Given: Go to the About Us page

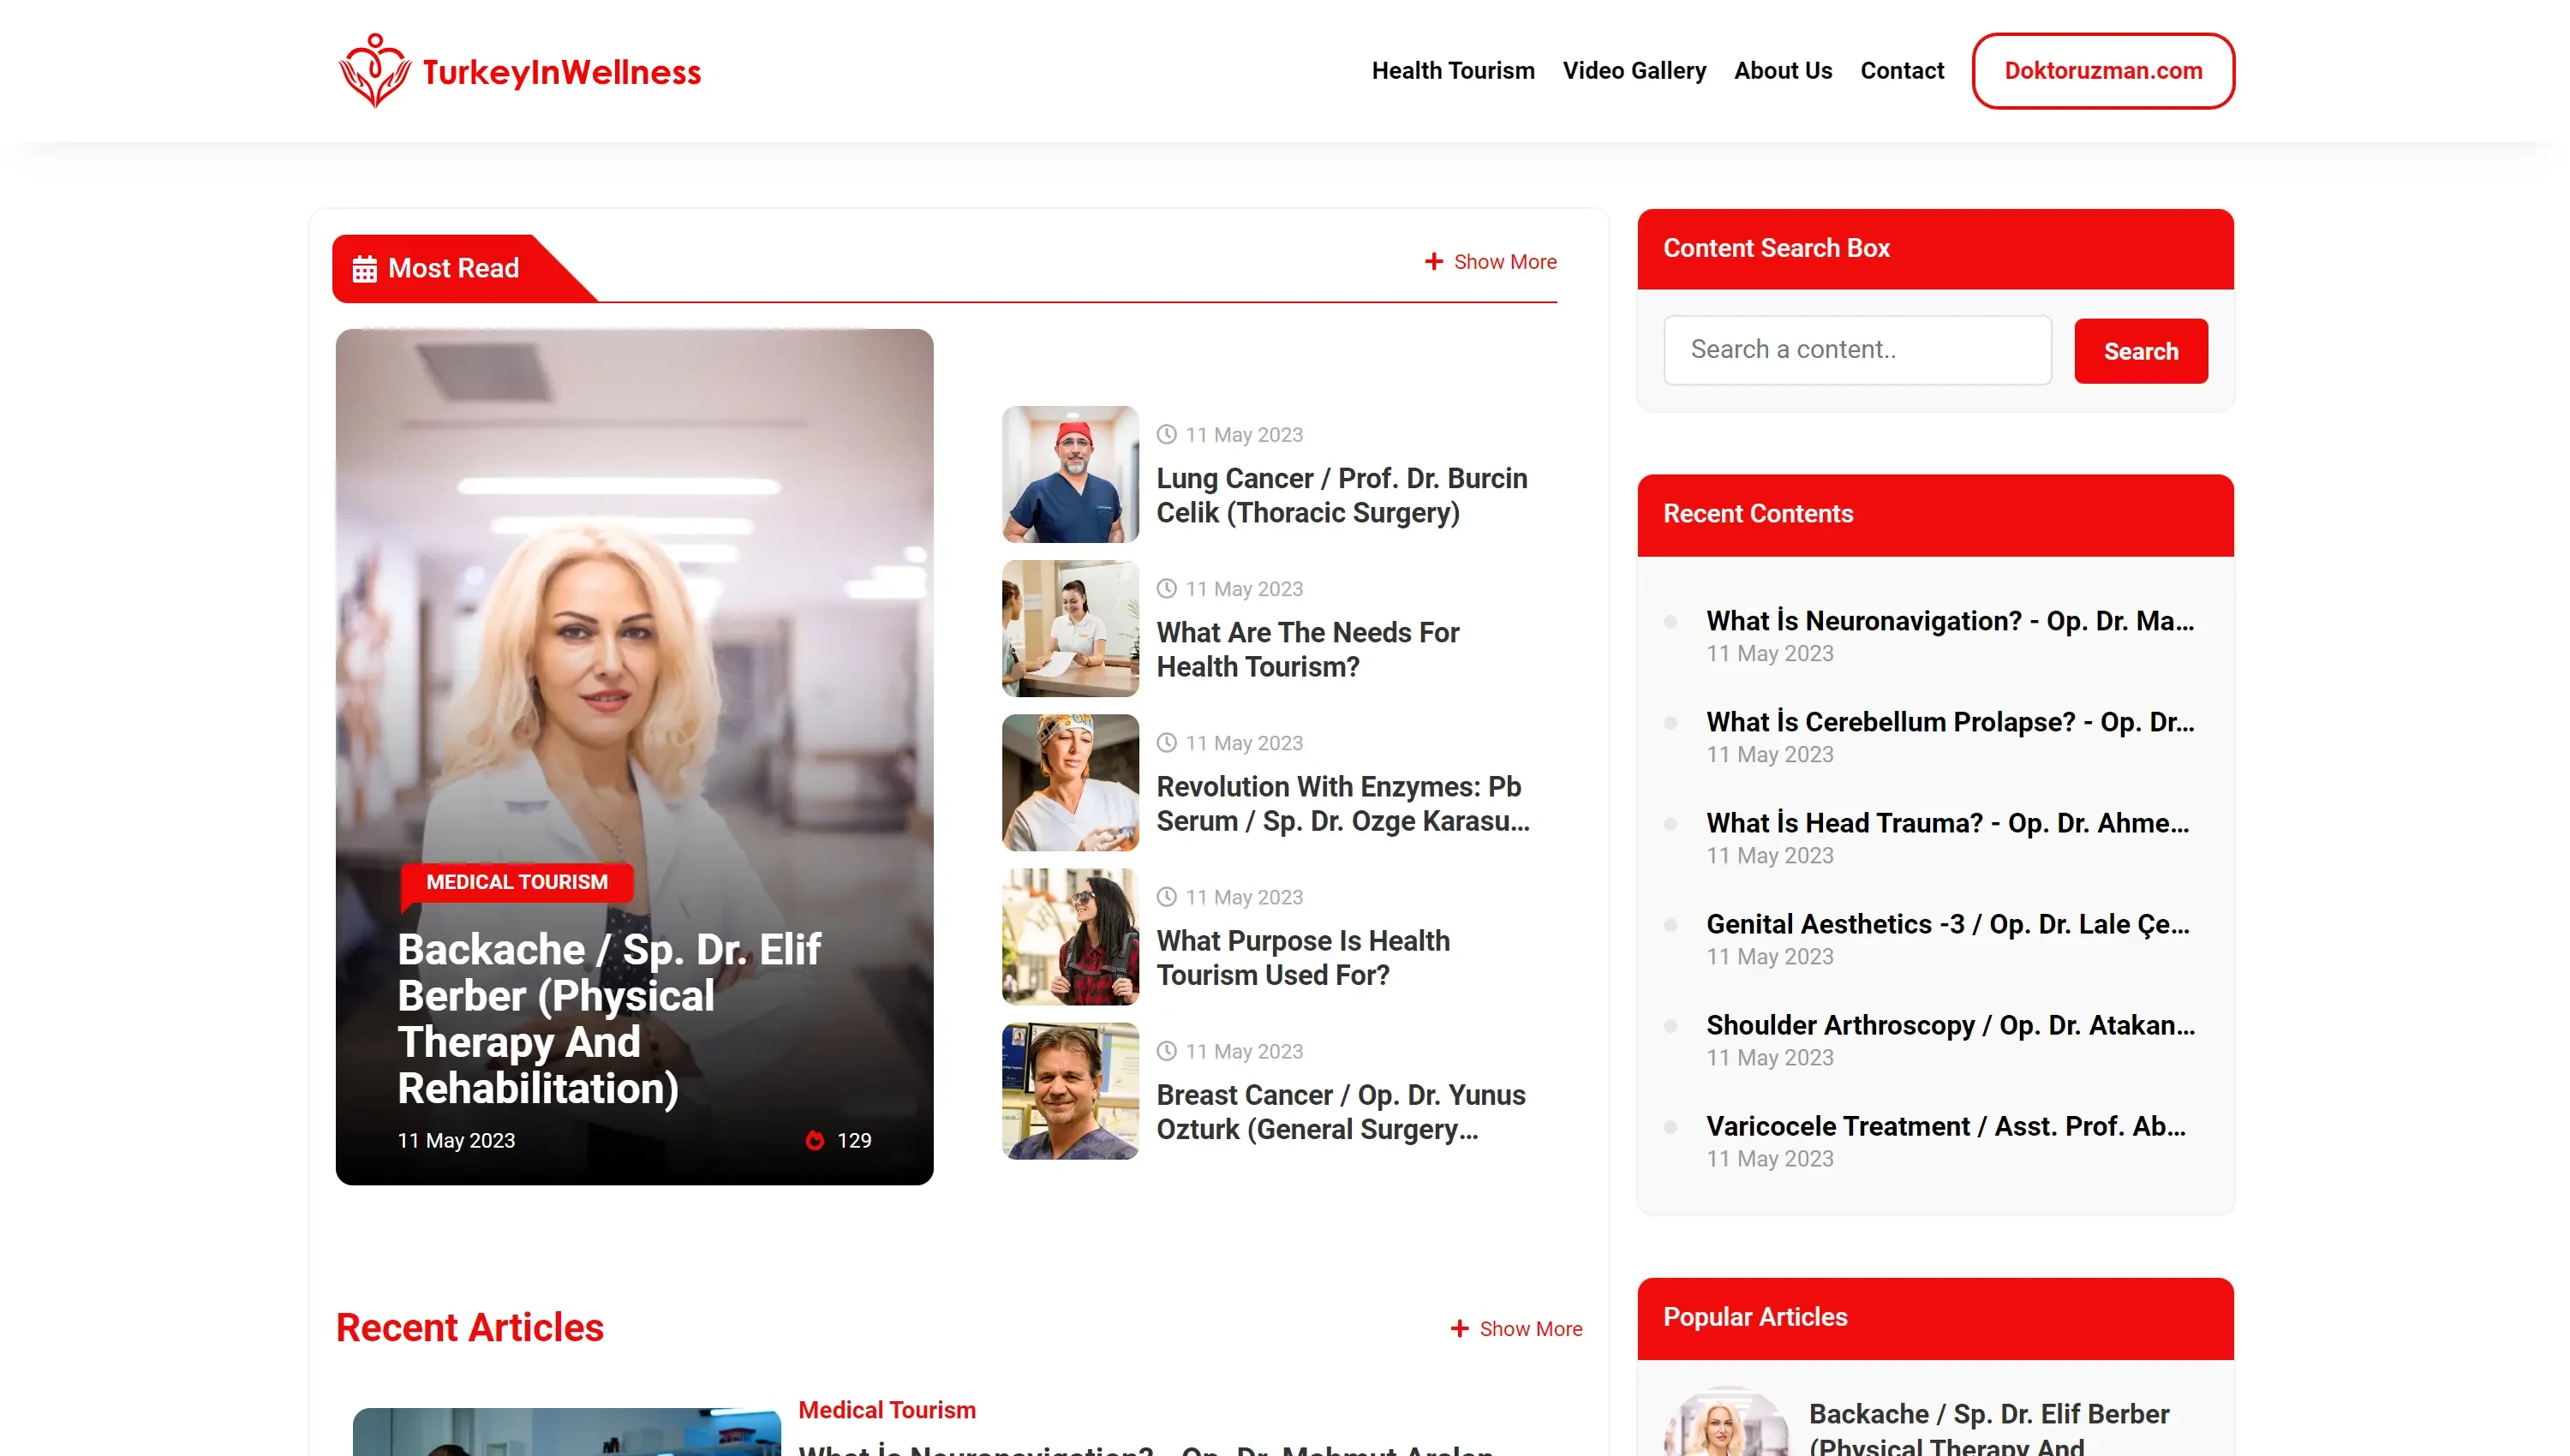Looking at the screenshot, I should click(x=1782, y=71).
